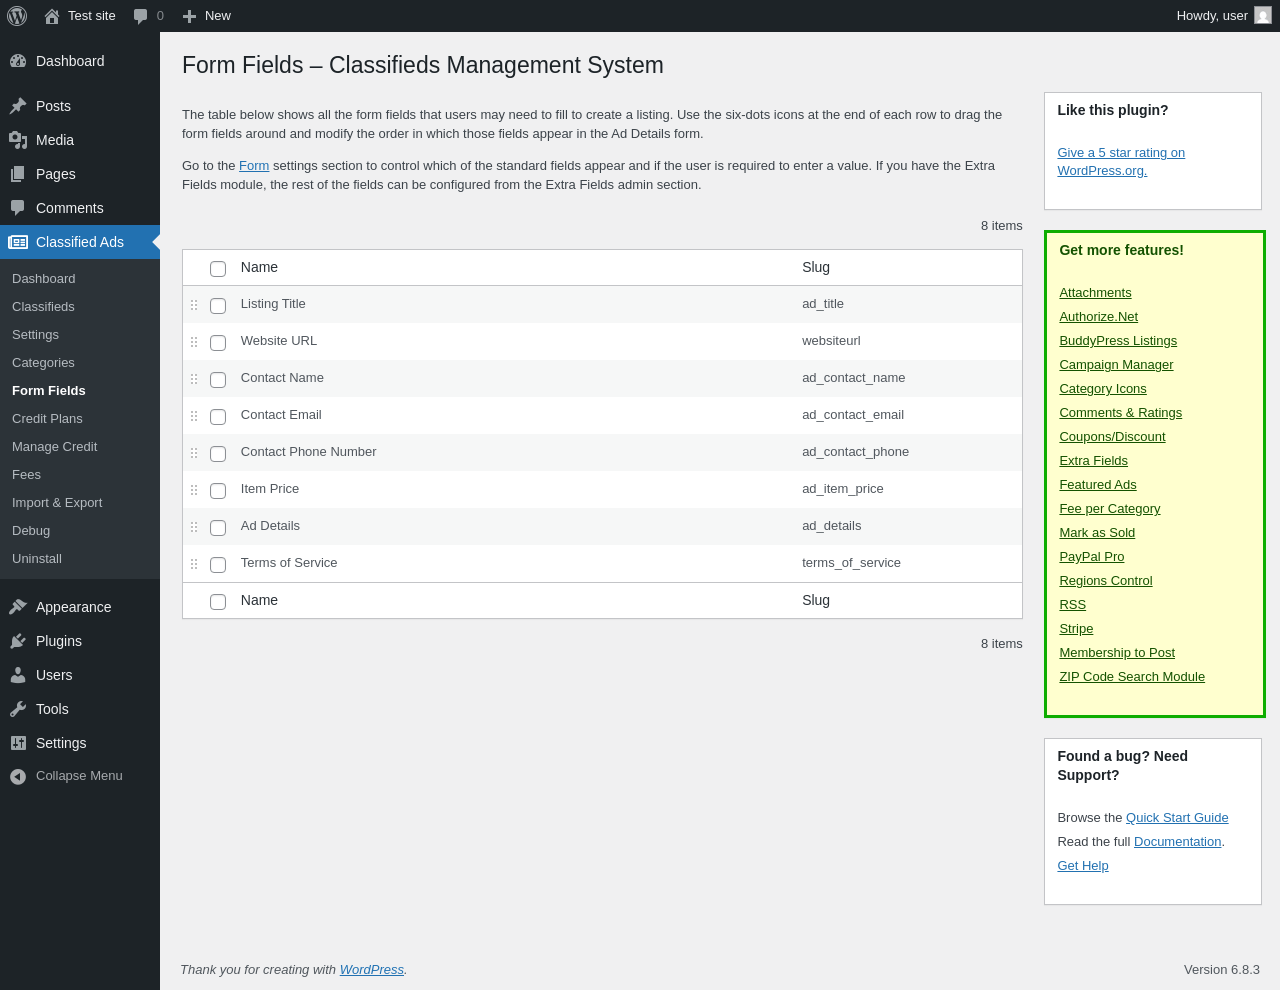Go to Import & Export submenu
Image resolution: width=1280 pixels, height=990 pixels.
click(57, 503)
